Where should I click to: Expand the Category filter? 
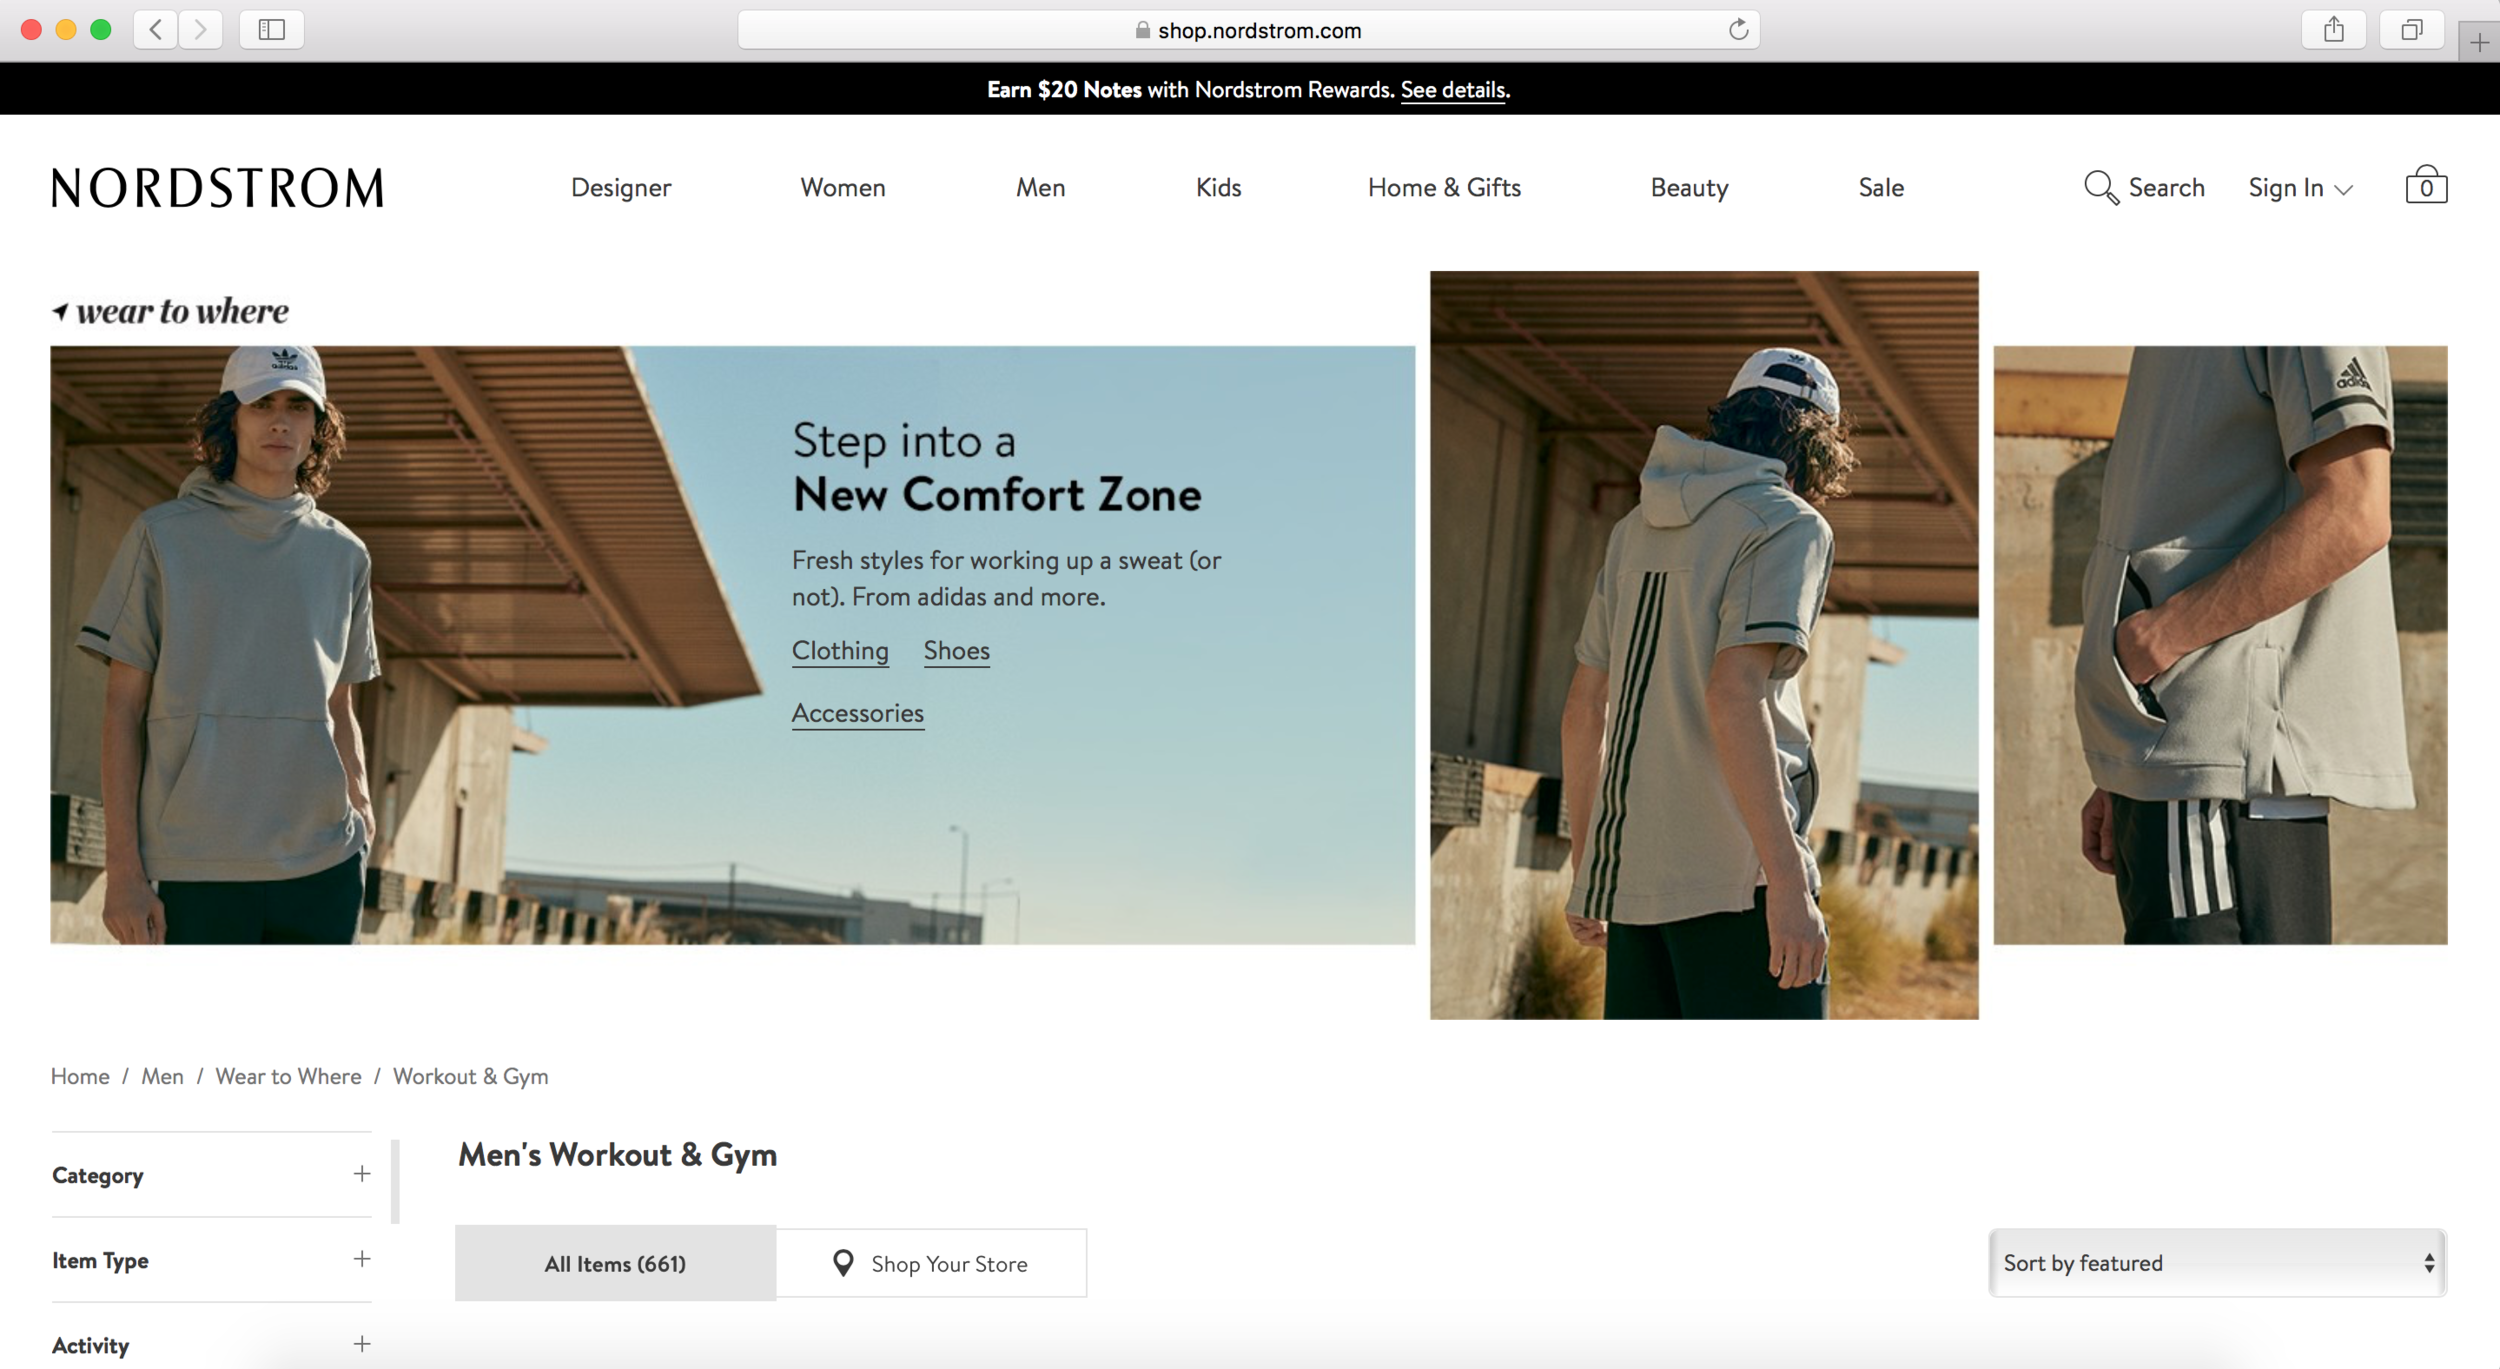(x=211, y=1175)
